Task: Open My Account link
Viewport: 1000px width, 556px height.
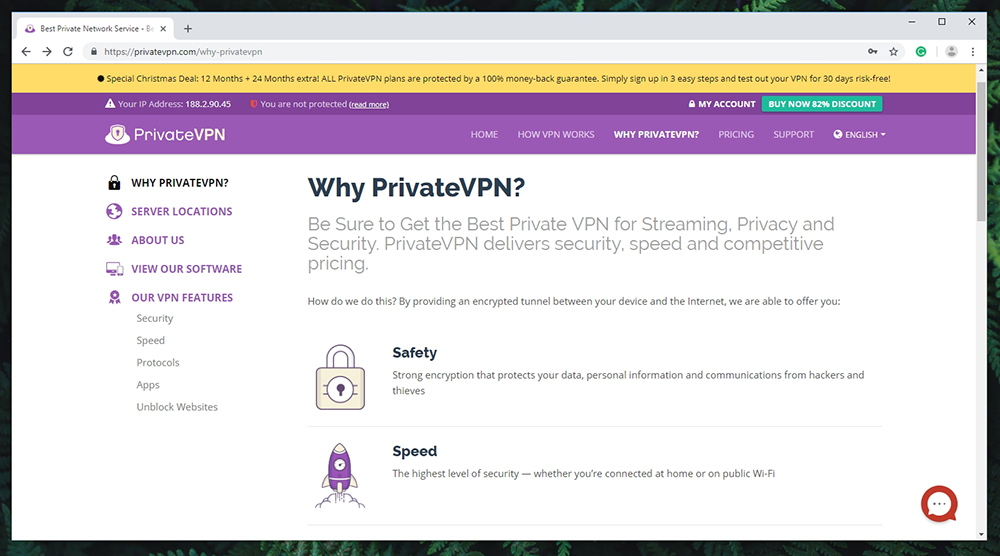Action: point(722,104)
